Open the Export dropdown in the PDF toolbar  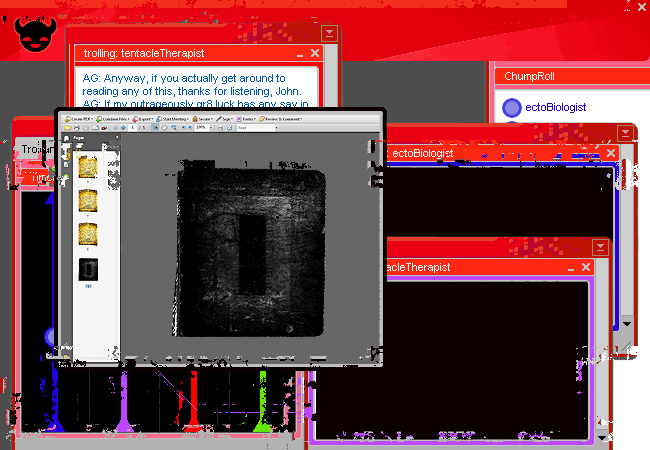pyautogui.click(x=145, y=118)
